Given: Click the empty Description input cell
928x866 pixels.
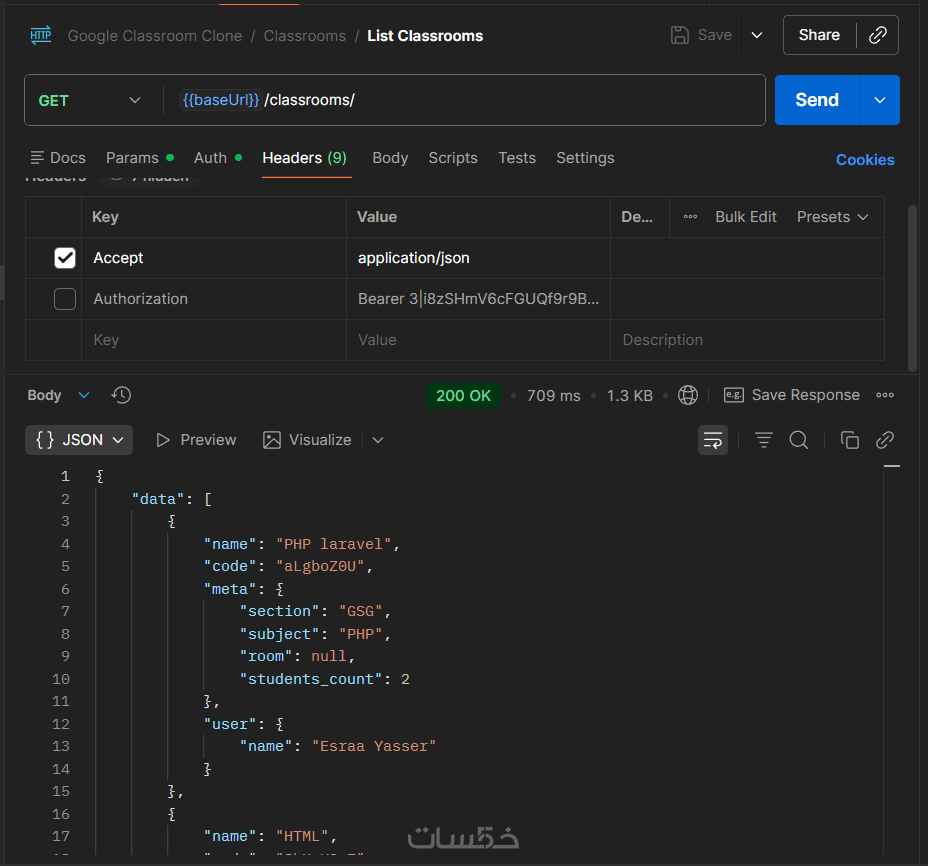Looking at the screenshot, I should pos(747,340).
